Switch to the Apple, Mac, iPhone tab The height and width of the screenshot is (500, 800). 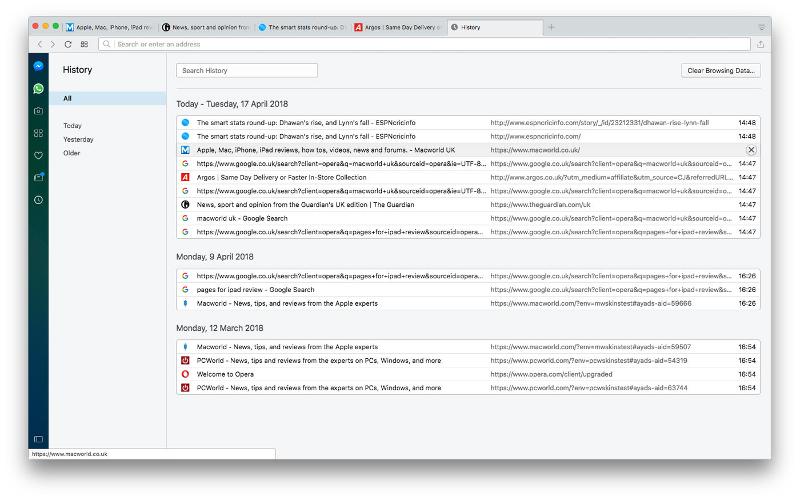(109, 27)
